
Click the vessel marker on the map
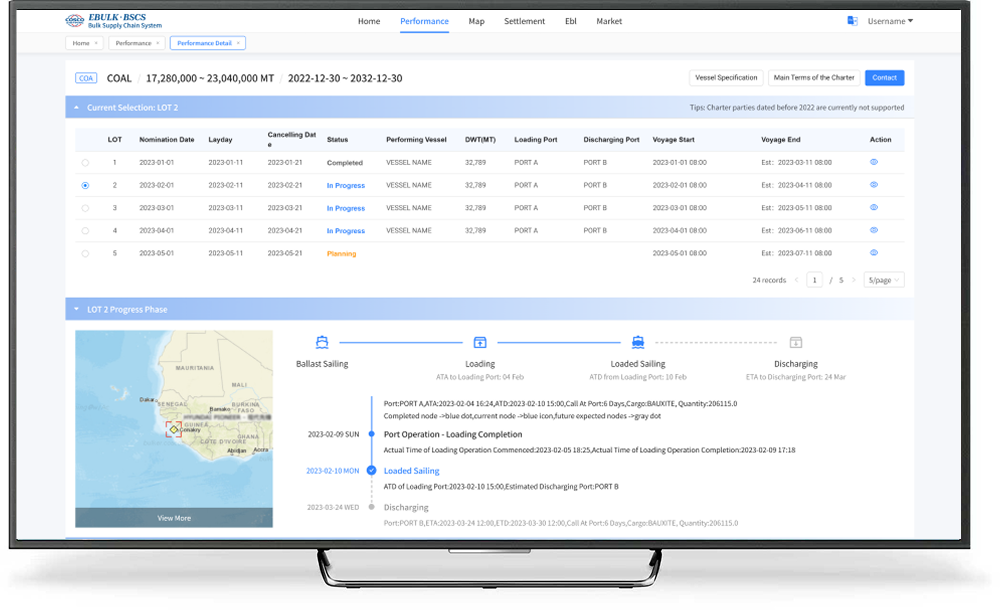tap(173, 429)
